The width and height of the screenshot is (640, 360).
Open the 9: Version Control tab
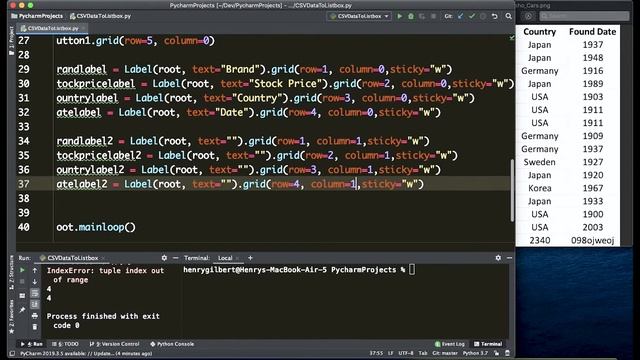114,344
